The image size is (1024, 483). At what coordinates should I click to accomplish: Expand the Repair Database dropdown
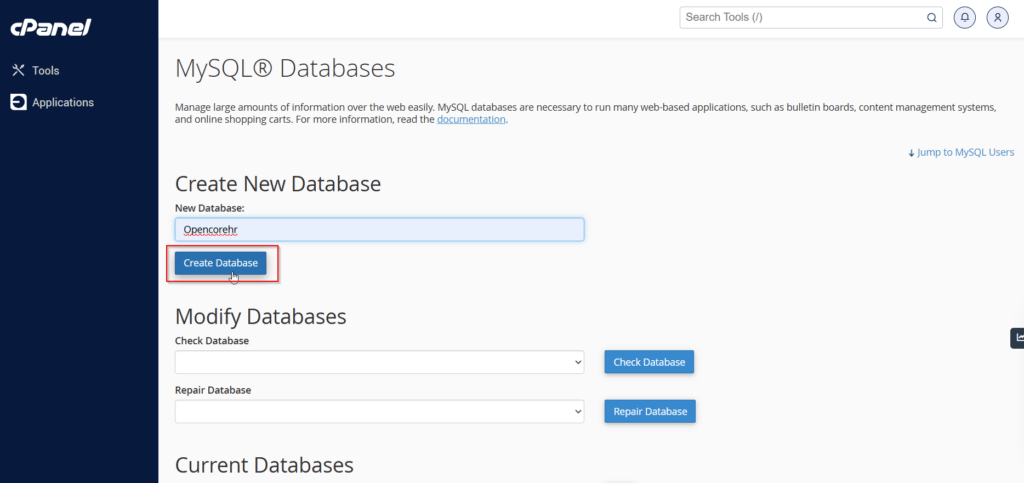[379, 411]
